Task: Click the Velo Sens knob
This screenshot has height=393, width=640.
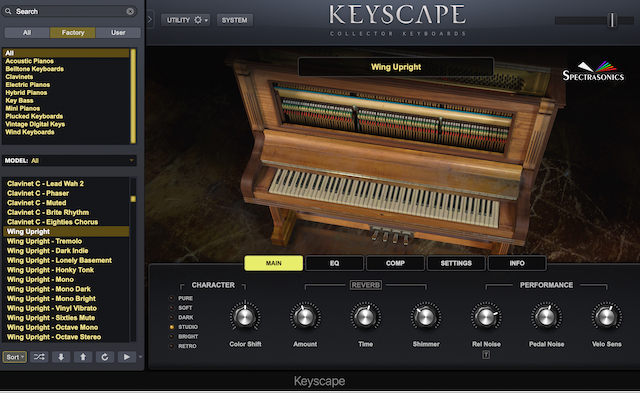Action: (607, 317)
